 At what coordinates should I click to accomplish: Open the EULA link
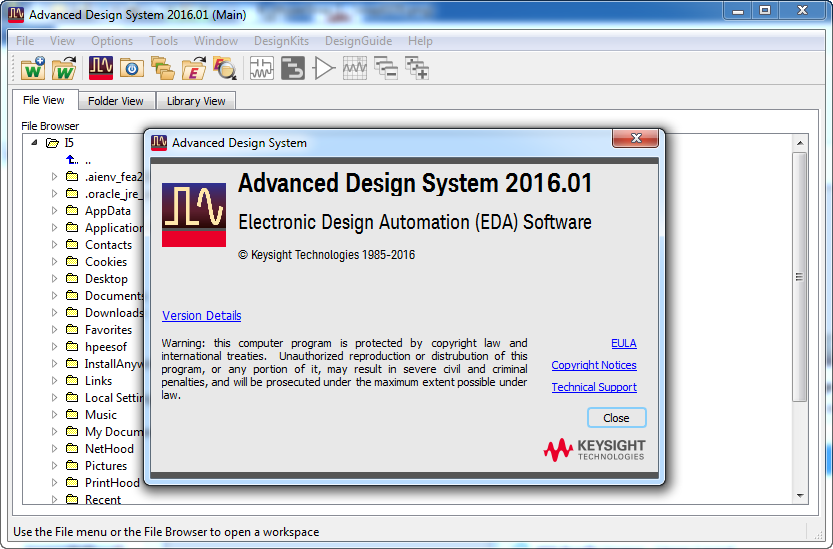[624, 343]
